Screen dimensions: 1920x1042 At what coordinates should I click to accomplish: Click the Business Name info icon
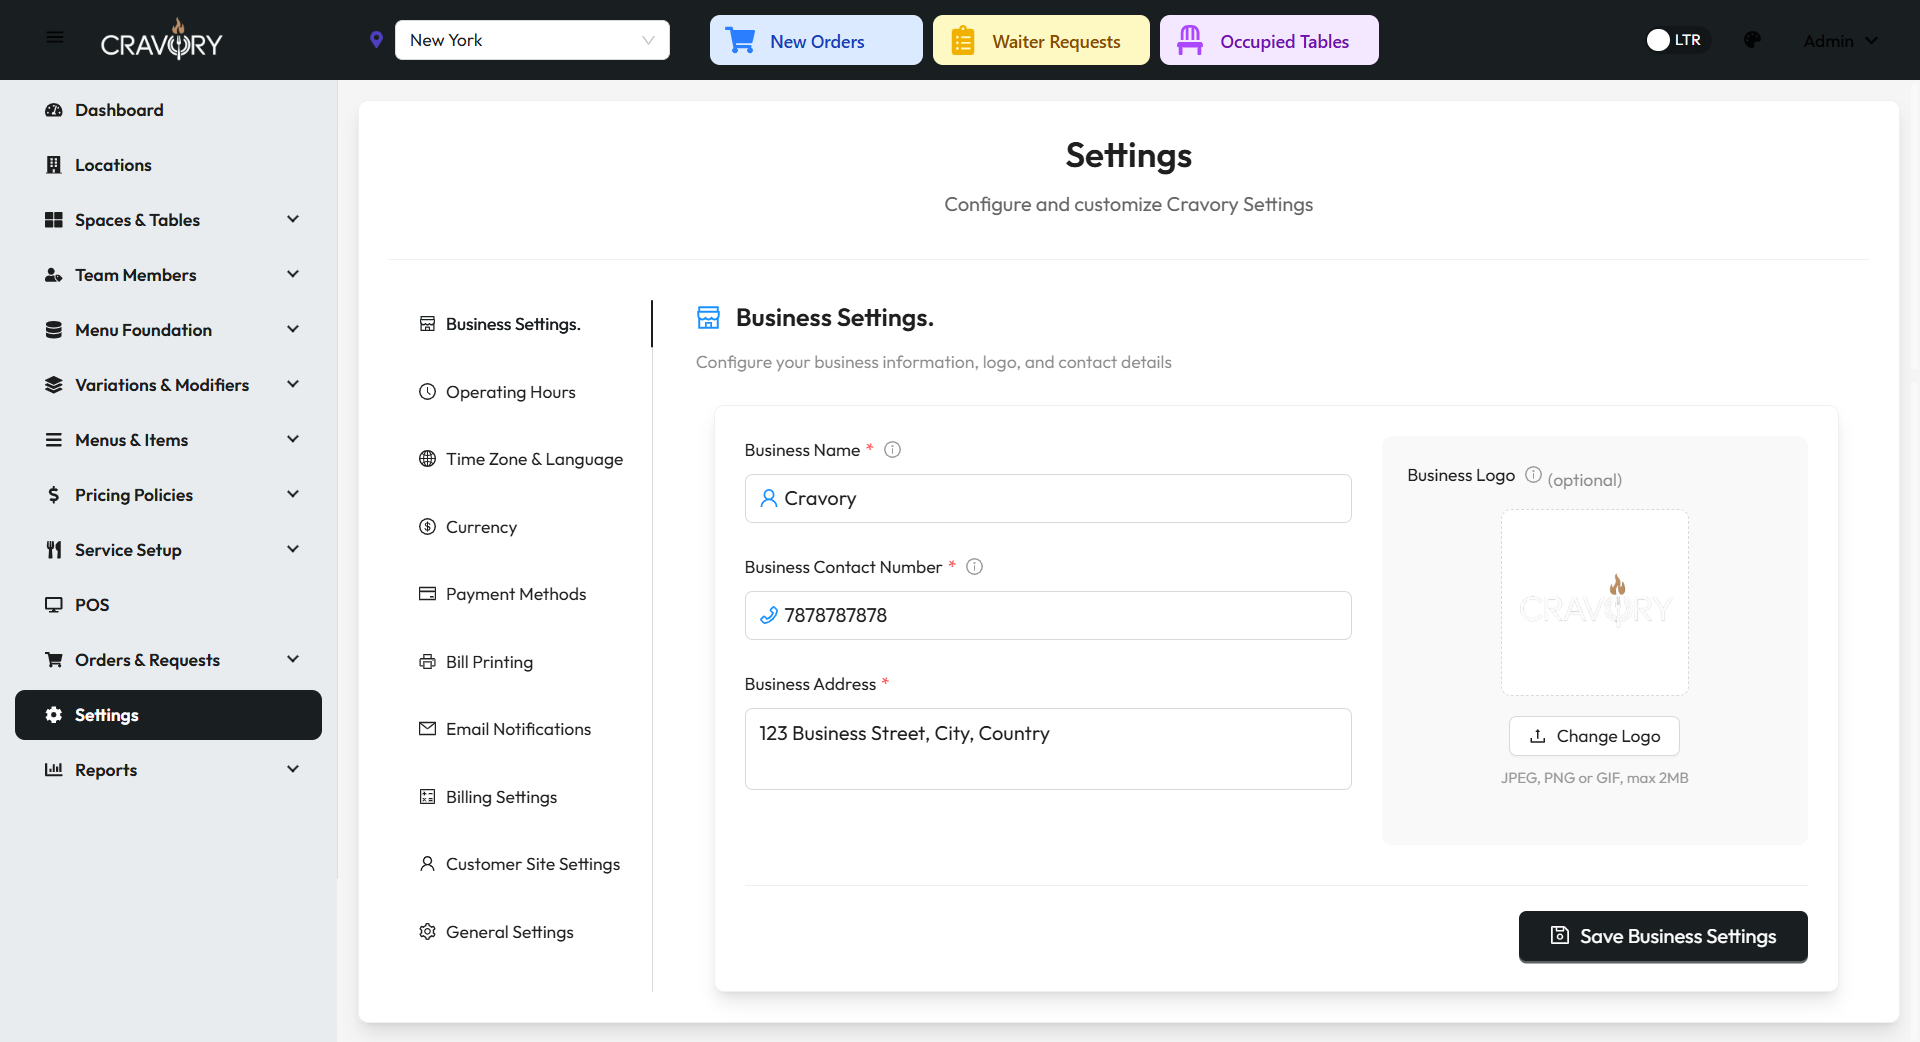point(893,450)
